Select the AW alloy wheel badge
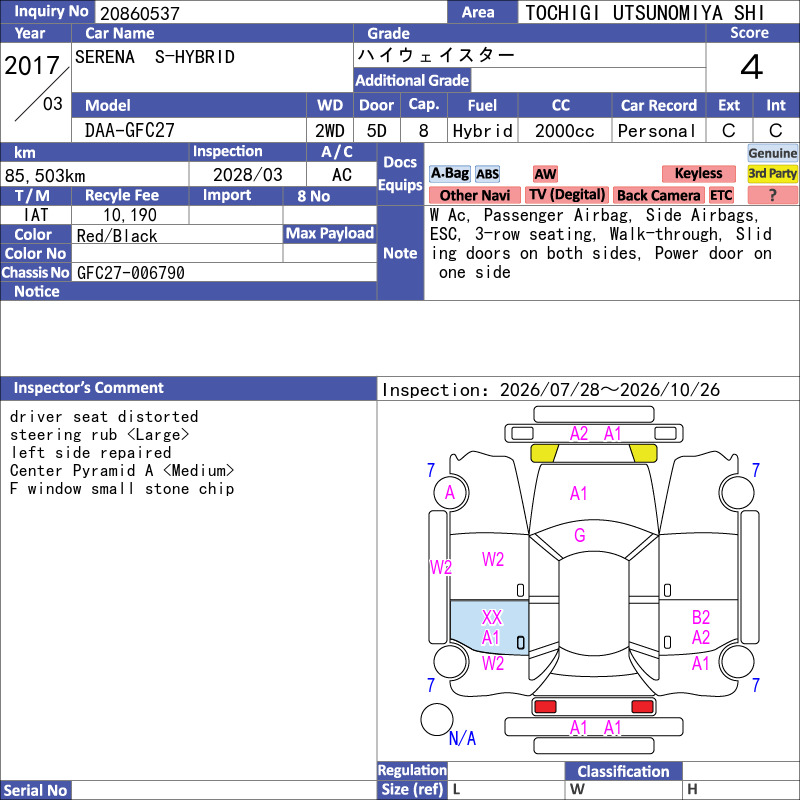 (x=545, y=174)
